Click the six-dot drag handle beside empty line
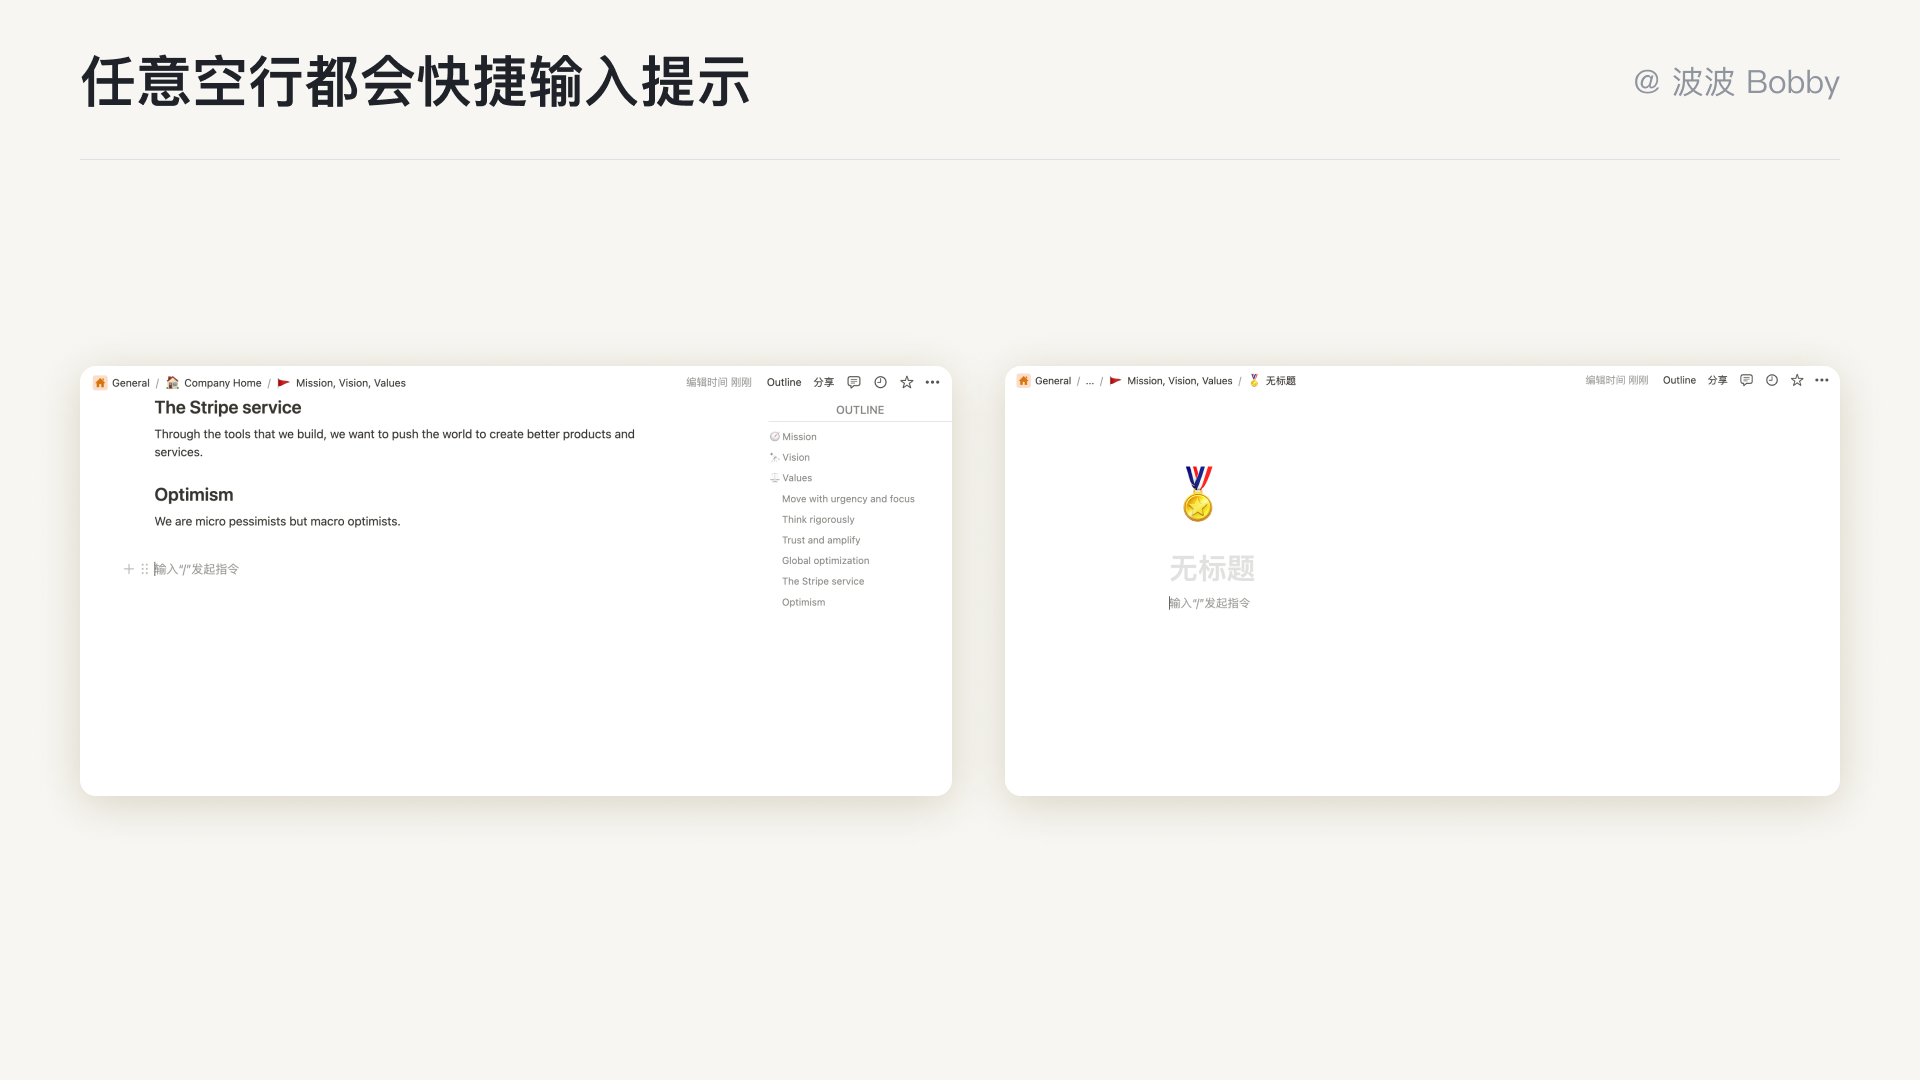This screenshot has width=1920, height=1080. [x=145, y=569]
